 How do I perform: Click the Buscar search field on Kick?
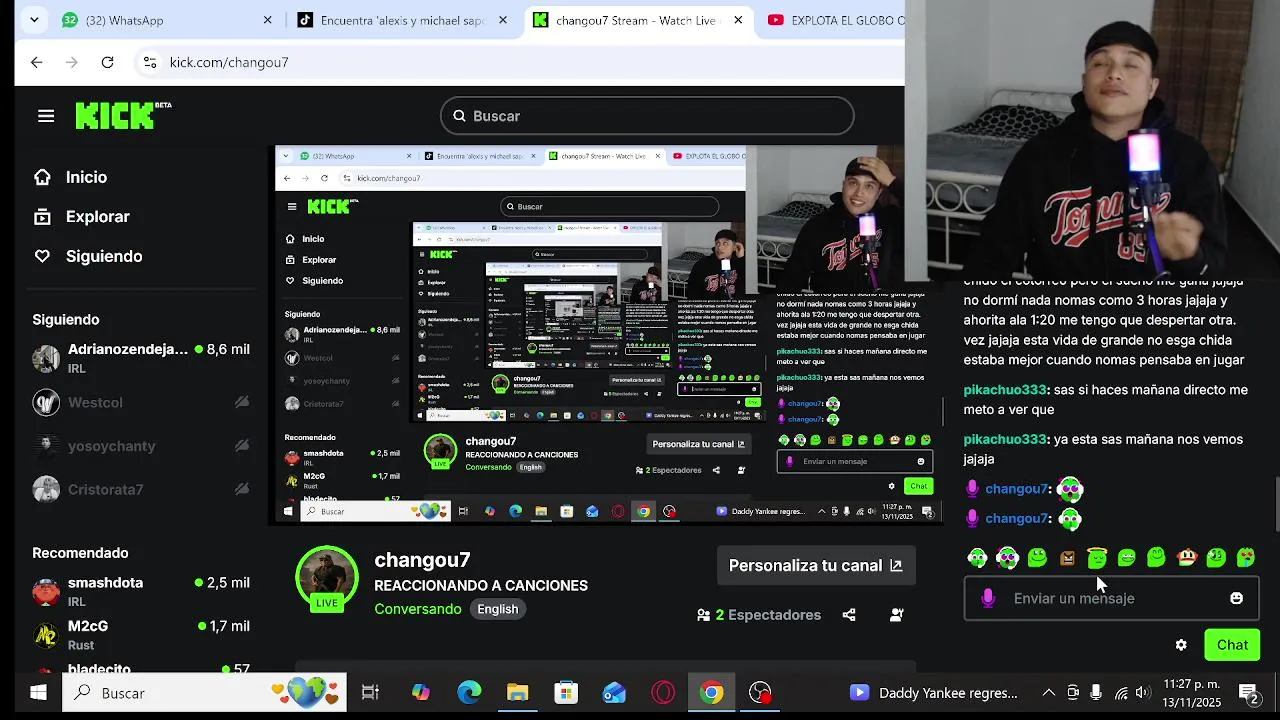point(647,116)
